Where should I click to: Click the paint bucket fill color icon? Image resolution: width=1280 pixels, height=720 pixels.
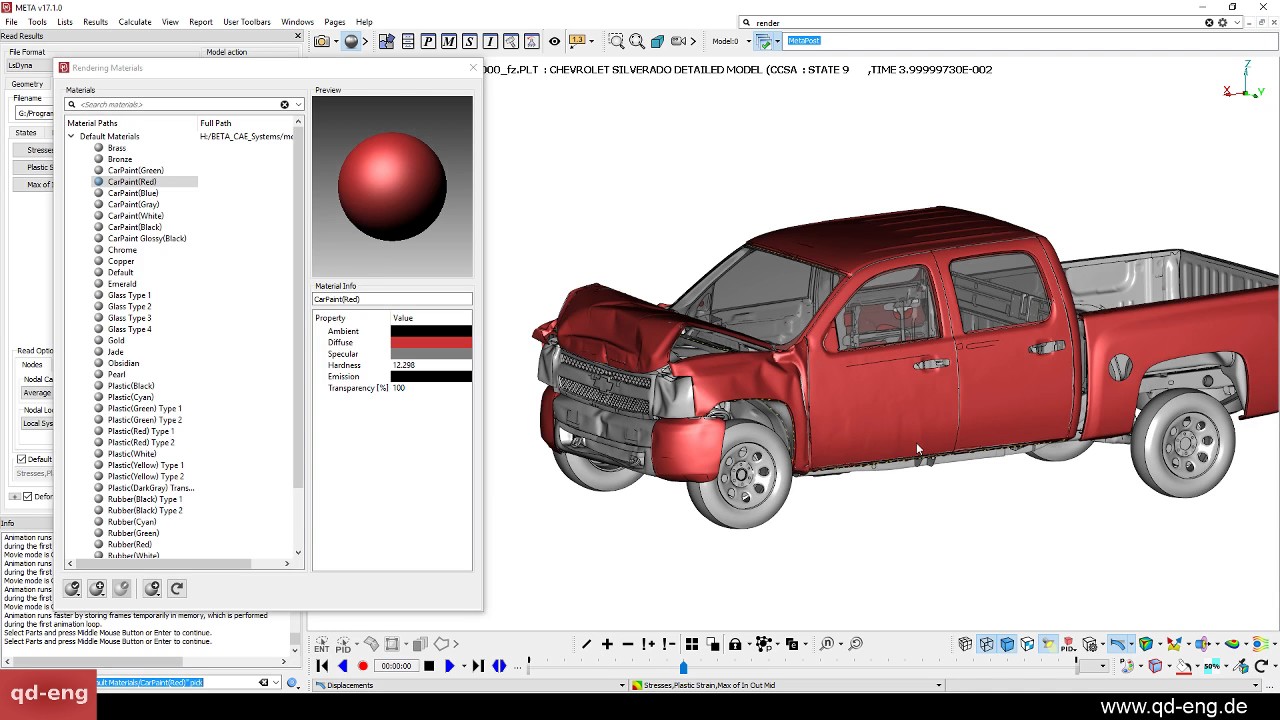(x=1183, y=666)
